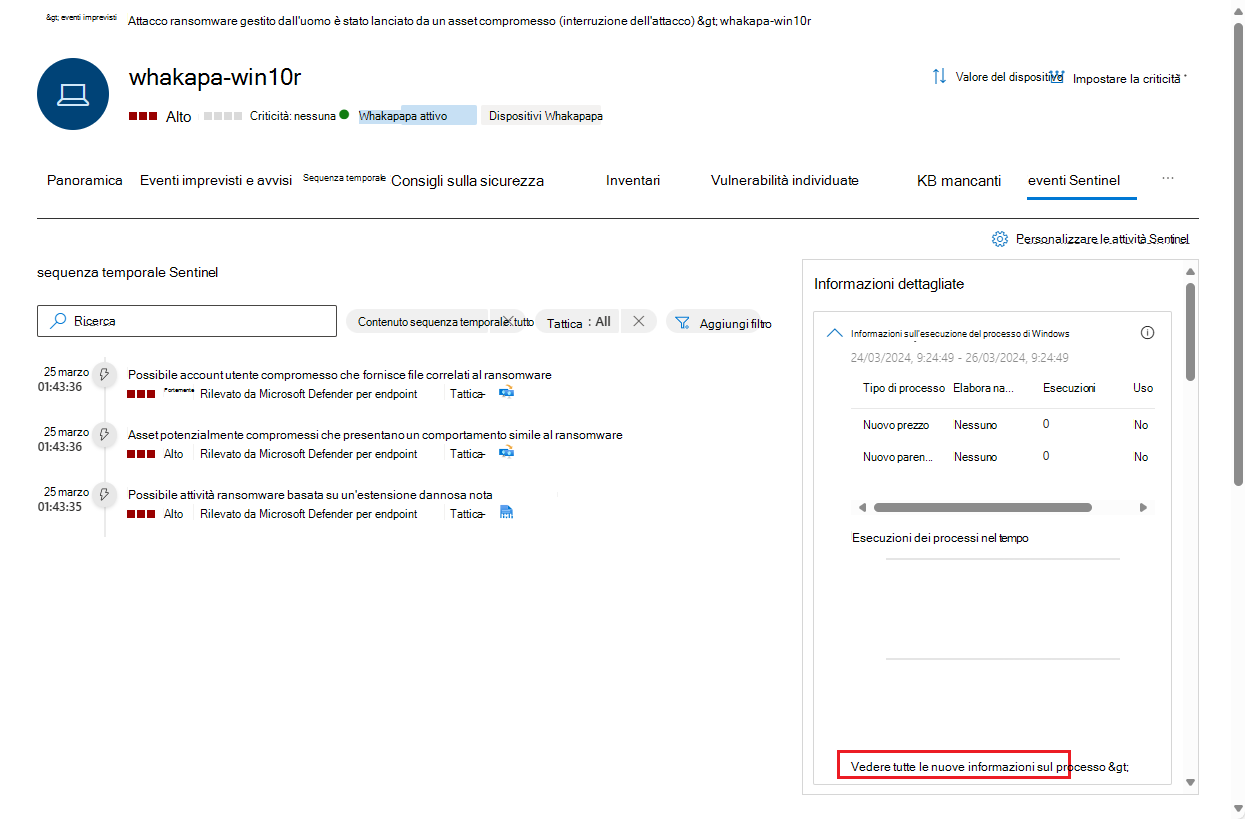This screenshot has height=819, width=1245.
Task: Click the Valore del dispositivo sort icon
Action: point(939,76)
